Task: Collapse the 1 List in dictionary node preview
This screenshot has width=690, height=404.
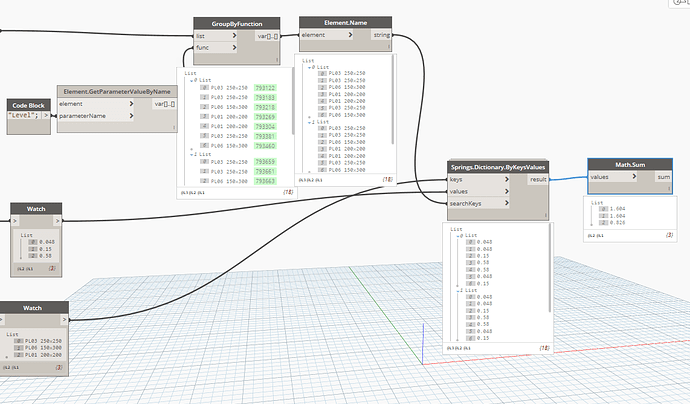Action: click(x=459, y=289)
